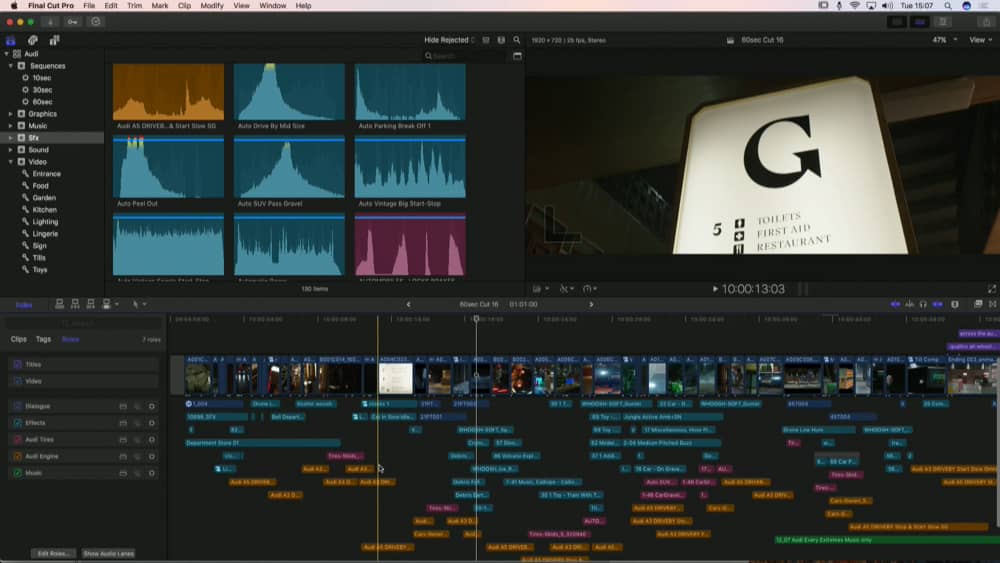Screen dimensions: 1000x563
Task: Collapse the Sequences folder
Action: (x=11, y=66)
